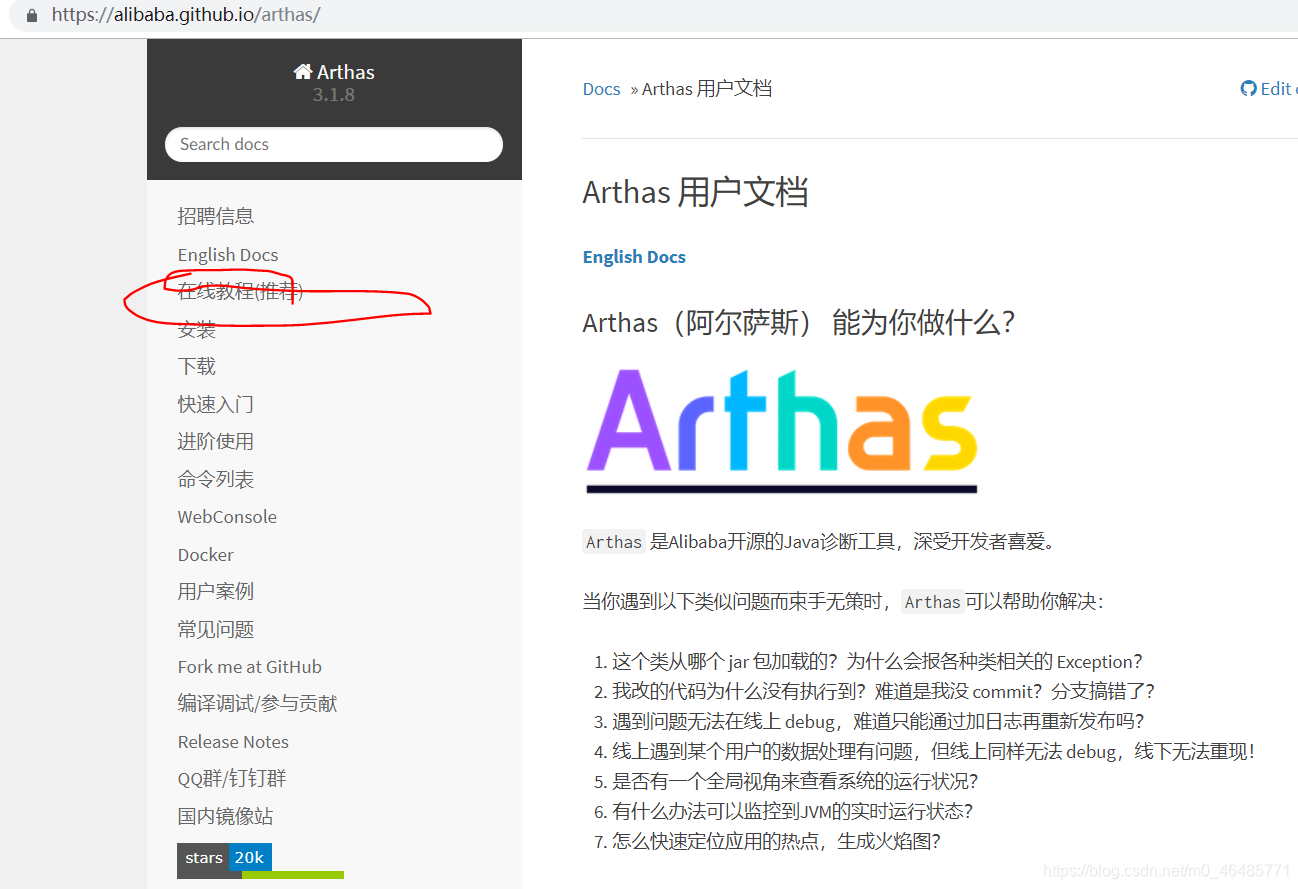Focus the Search docs input field

[x=334, y=144]
